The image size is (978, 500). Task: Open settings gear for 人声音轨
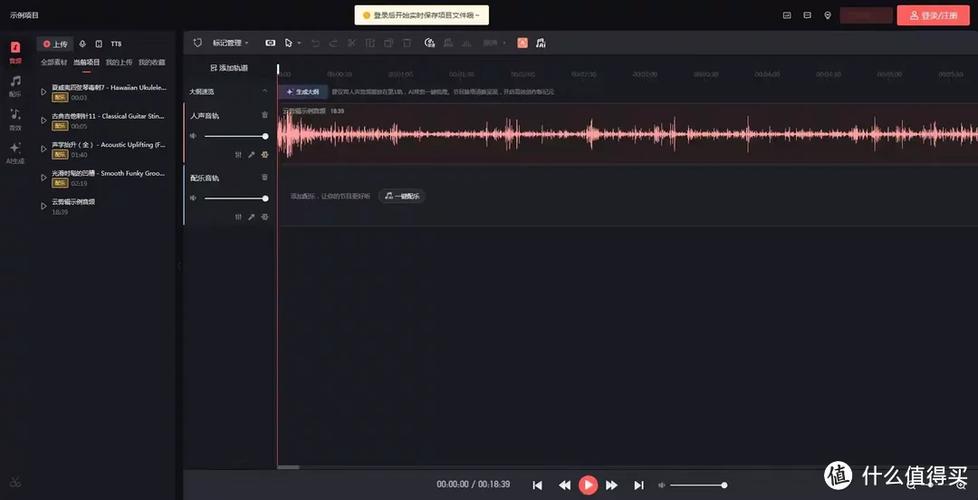265,155
